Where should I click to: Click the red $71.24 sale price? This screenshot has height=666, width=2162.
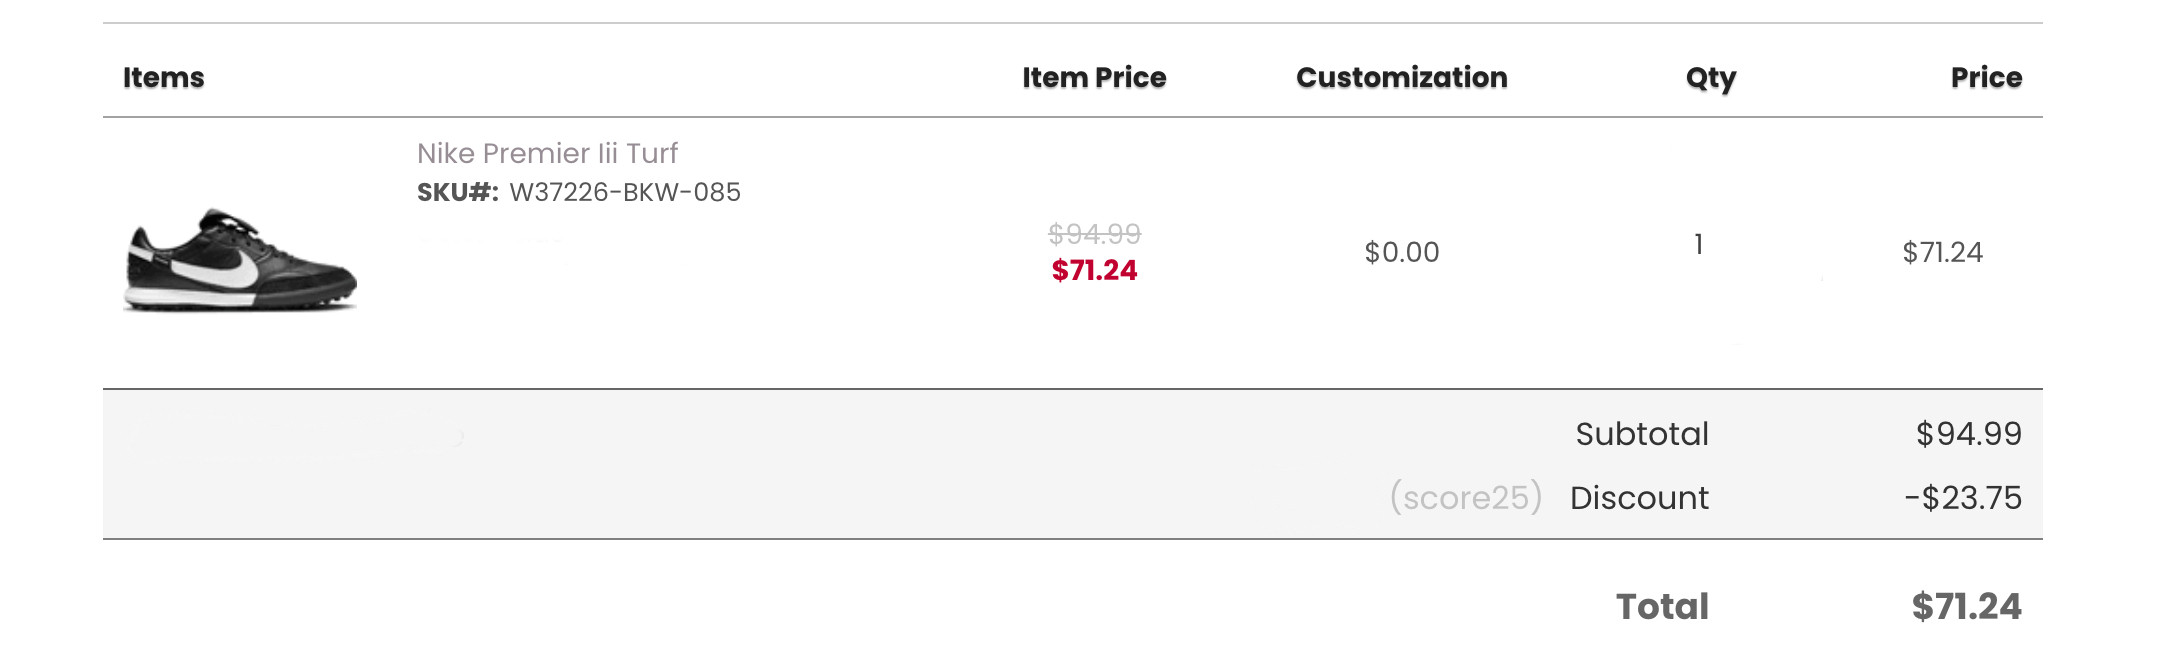pos(1094,270)
